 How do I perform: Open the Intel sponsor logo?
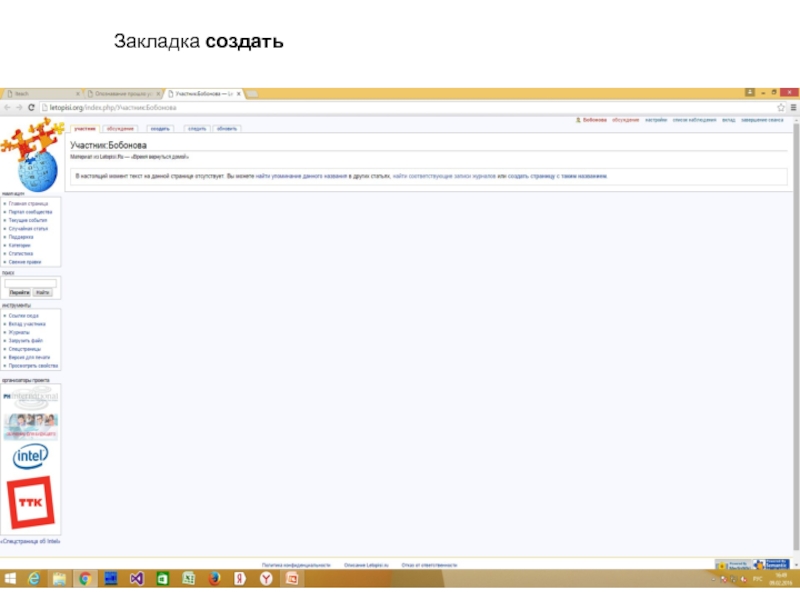pos(30,457)
